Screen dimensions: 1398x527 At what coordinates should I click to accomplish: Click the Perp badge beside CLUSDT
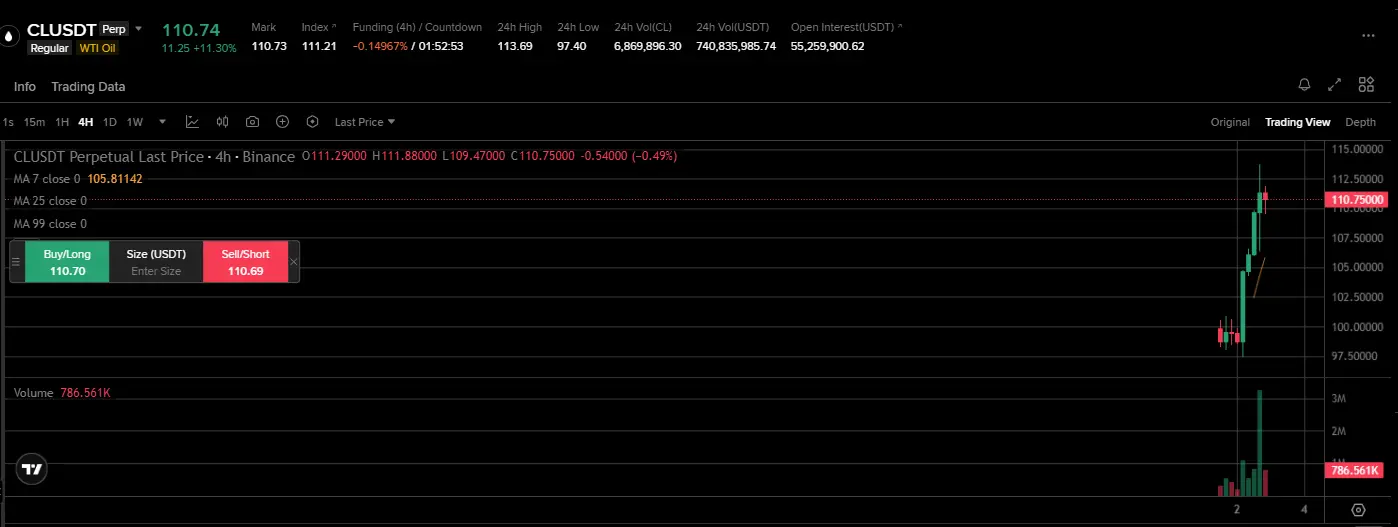(114, 29)
